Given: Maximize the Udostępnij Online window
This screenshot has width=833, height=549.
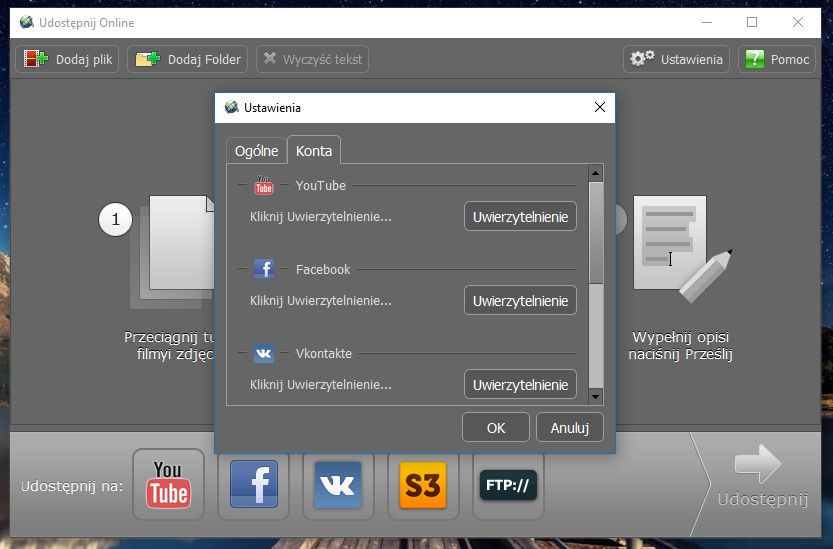Looking at the screenshot, I should pos(752,22).
